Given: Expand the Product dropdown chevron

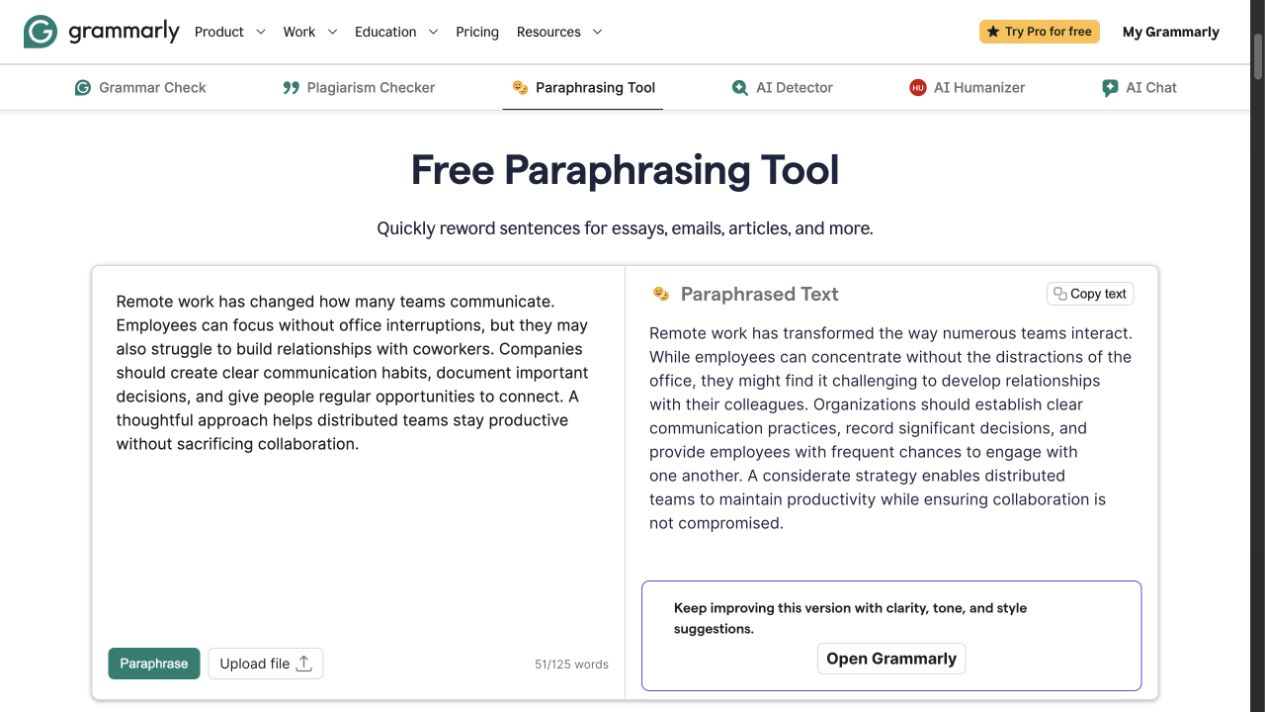Looking at the screenshot, I should pos(260,32).
